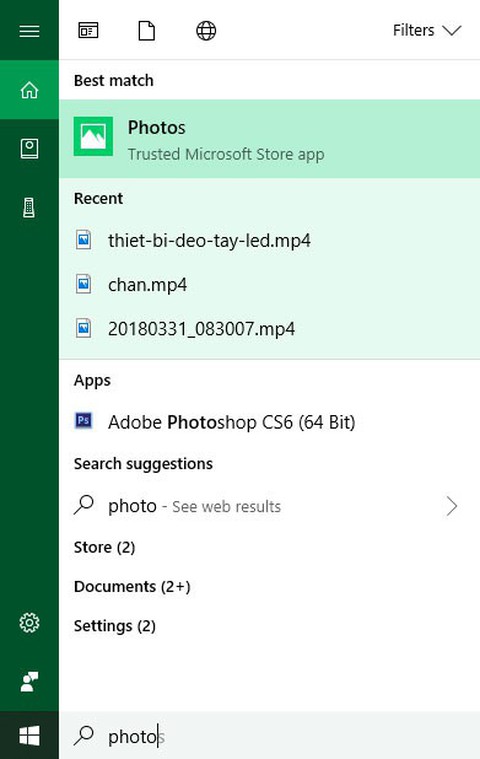480x759 pixels.
Task: Expand the Documents (2+) results group
Action: click(x=132, y=587)
